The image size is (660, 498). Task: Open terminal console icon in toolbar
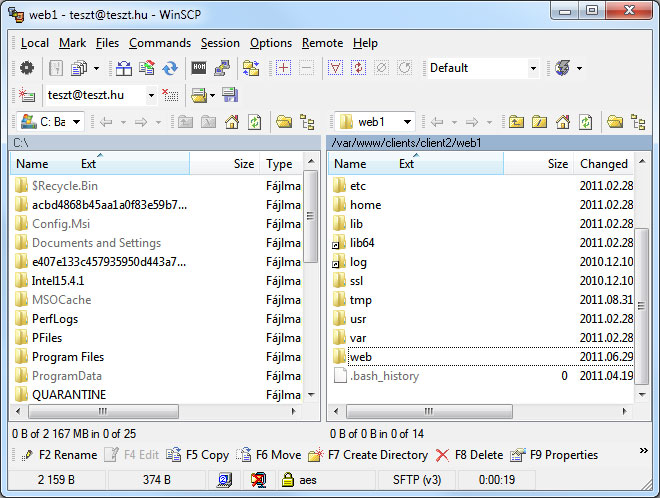click(x=199, y=68)
